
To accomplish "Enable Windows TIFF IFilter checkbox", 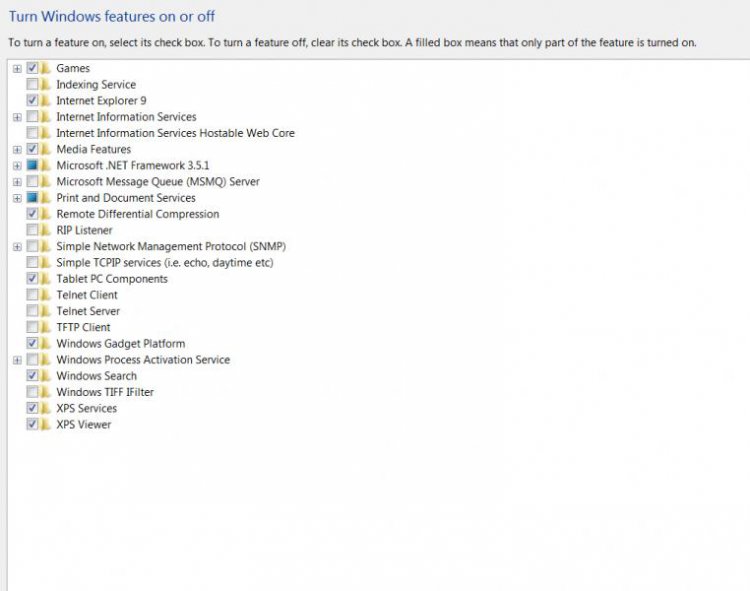I will (x=32, y=392).
